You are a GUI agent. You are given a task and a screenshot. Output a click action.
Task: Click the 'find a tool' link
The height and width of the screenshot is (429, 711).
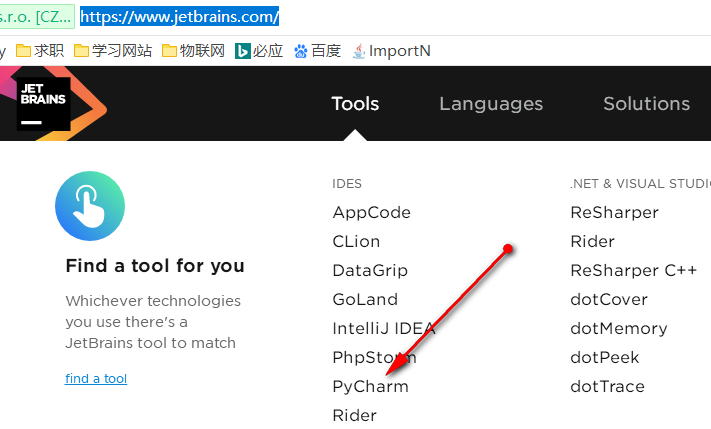(96, 379)
